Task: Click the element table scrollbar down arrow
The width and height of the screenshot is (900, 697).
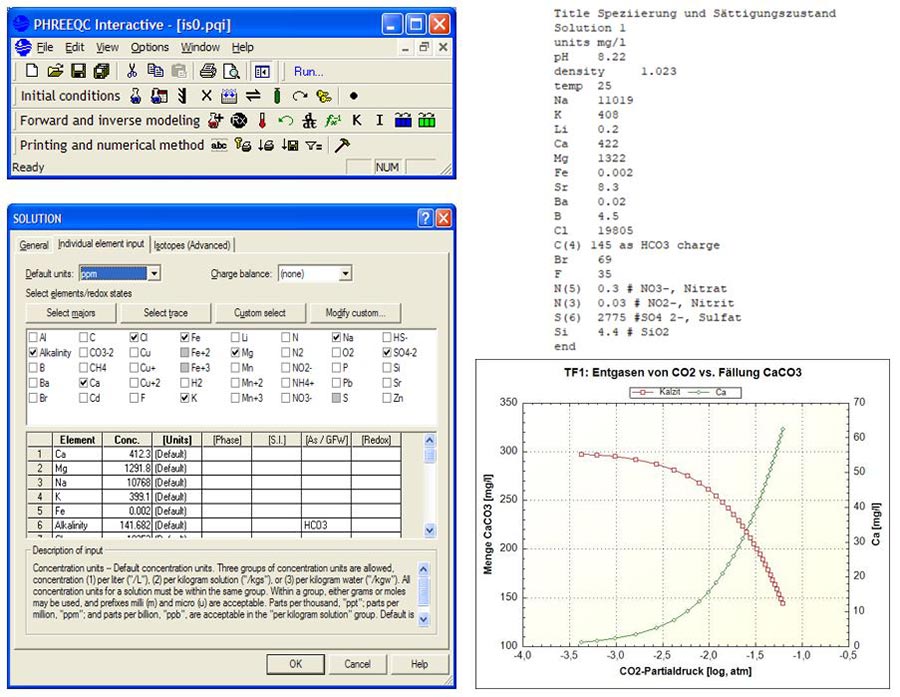Action: coord(429,530)
